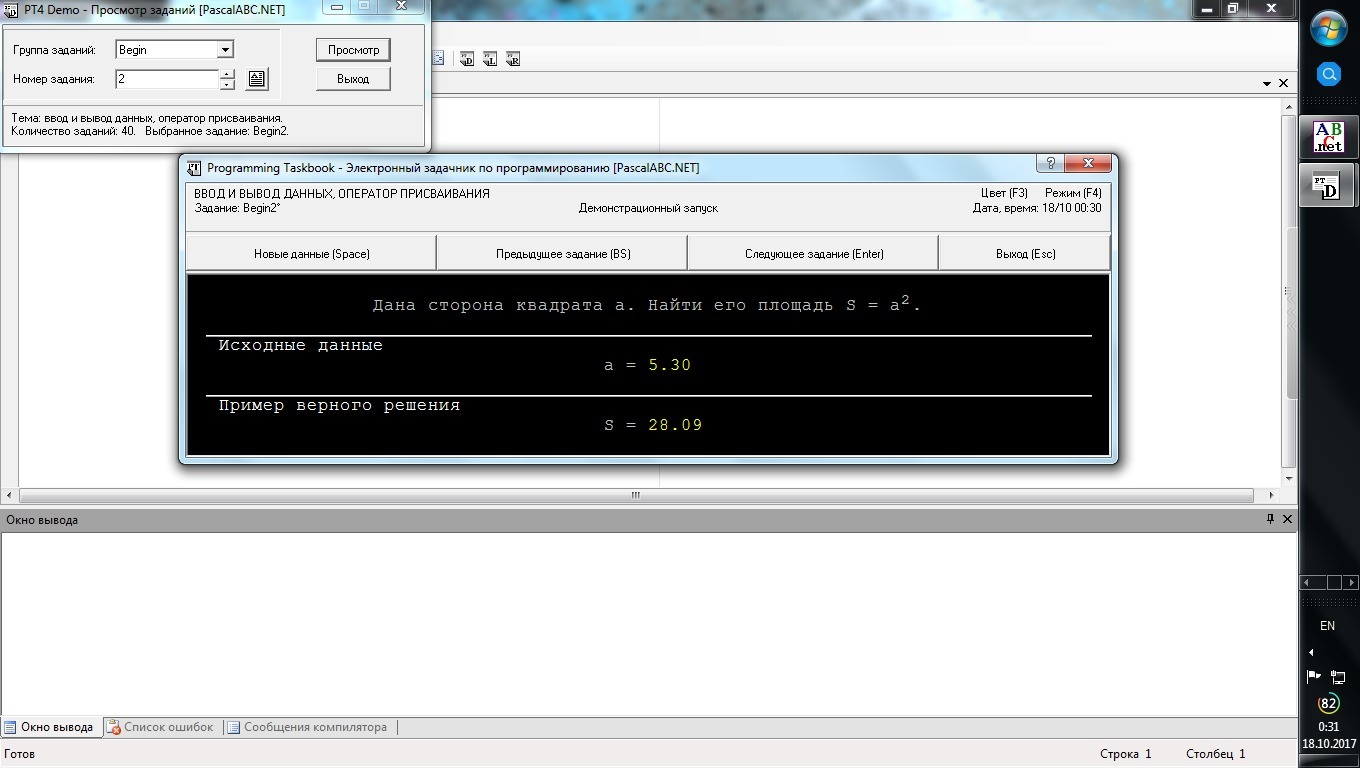Image resolution: width=1360 pixels, height=768 pixels.
Task: Click the Taskbook window title icon
Action: click(x=194, y=168)
